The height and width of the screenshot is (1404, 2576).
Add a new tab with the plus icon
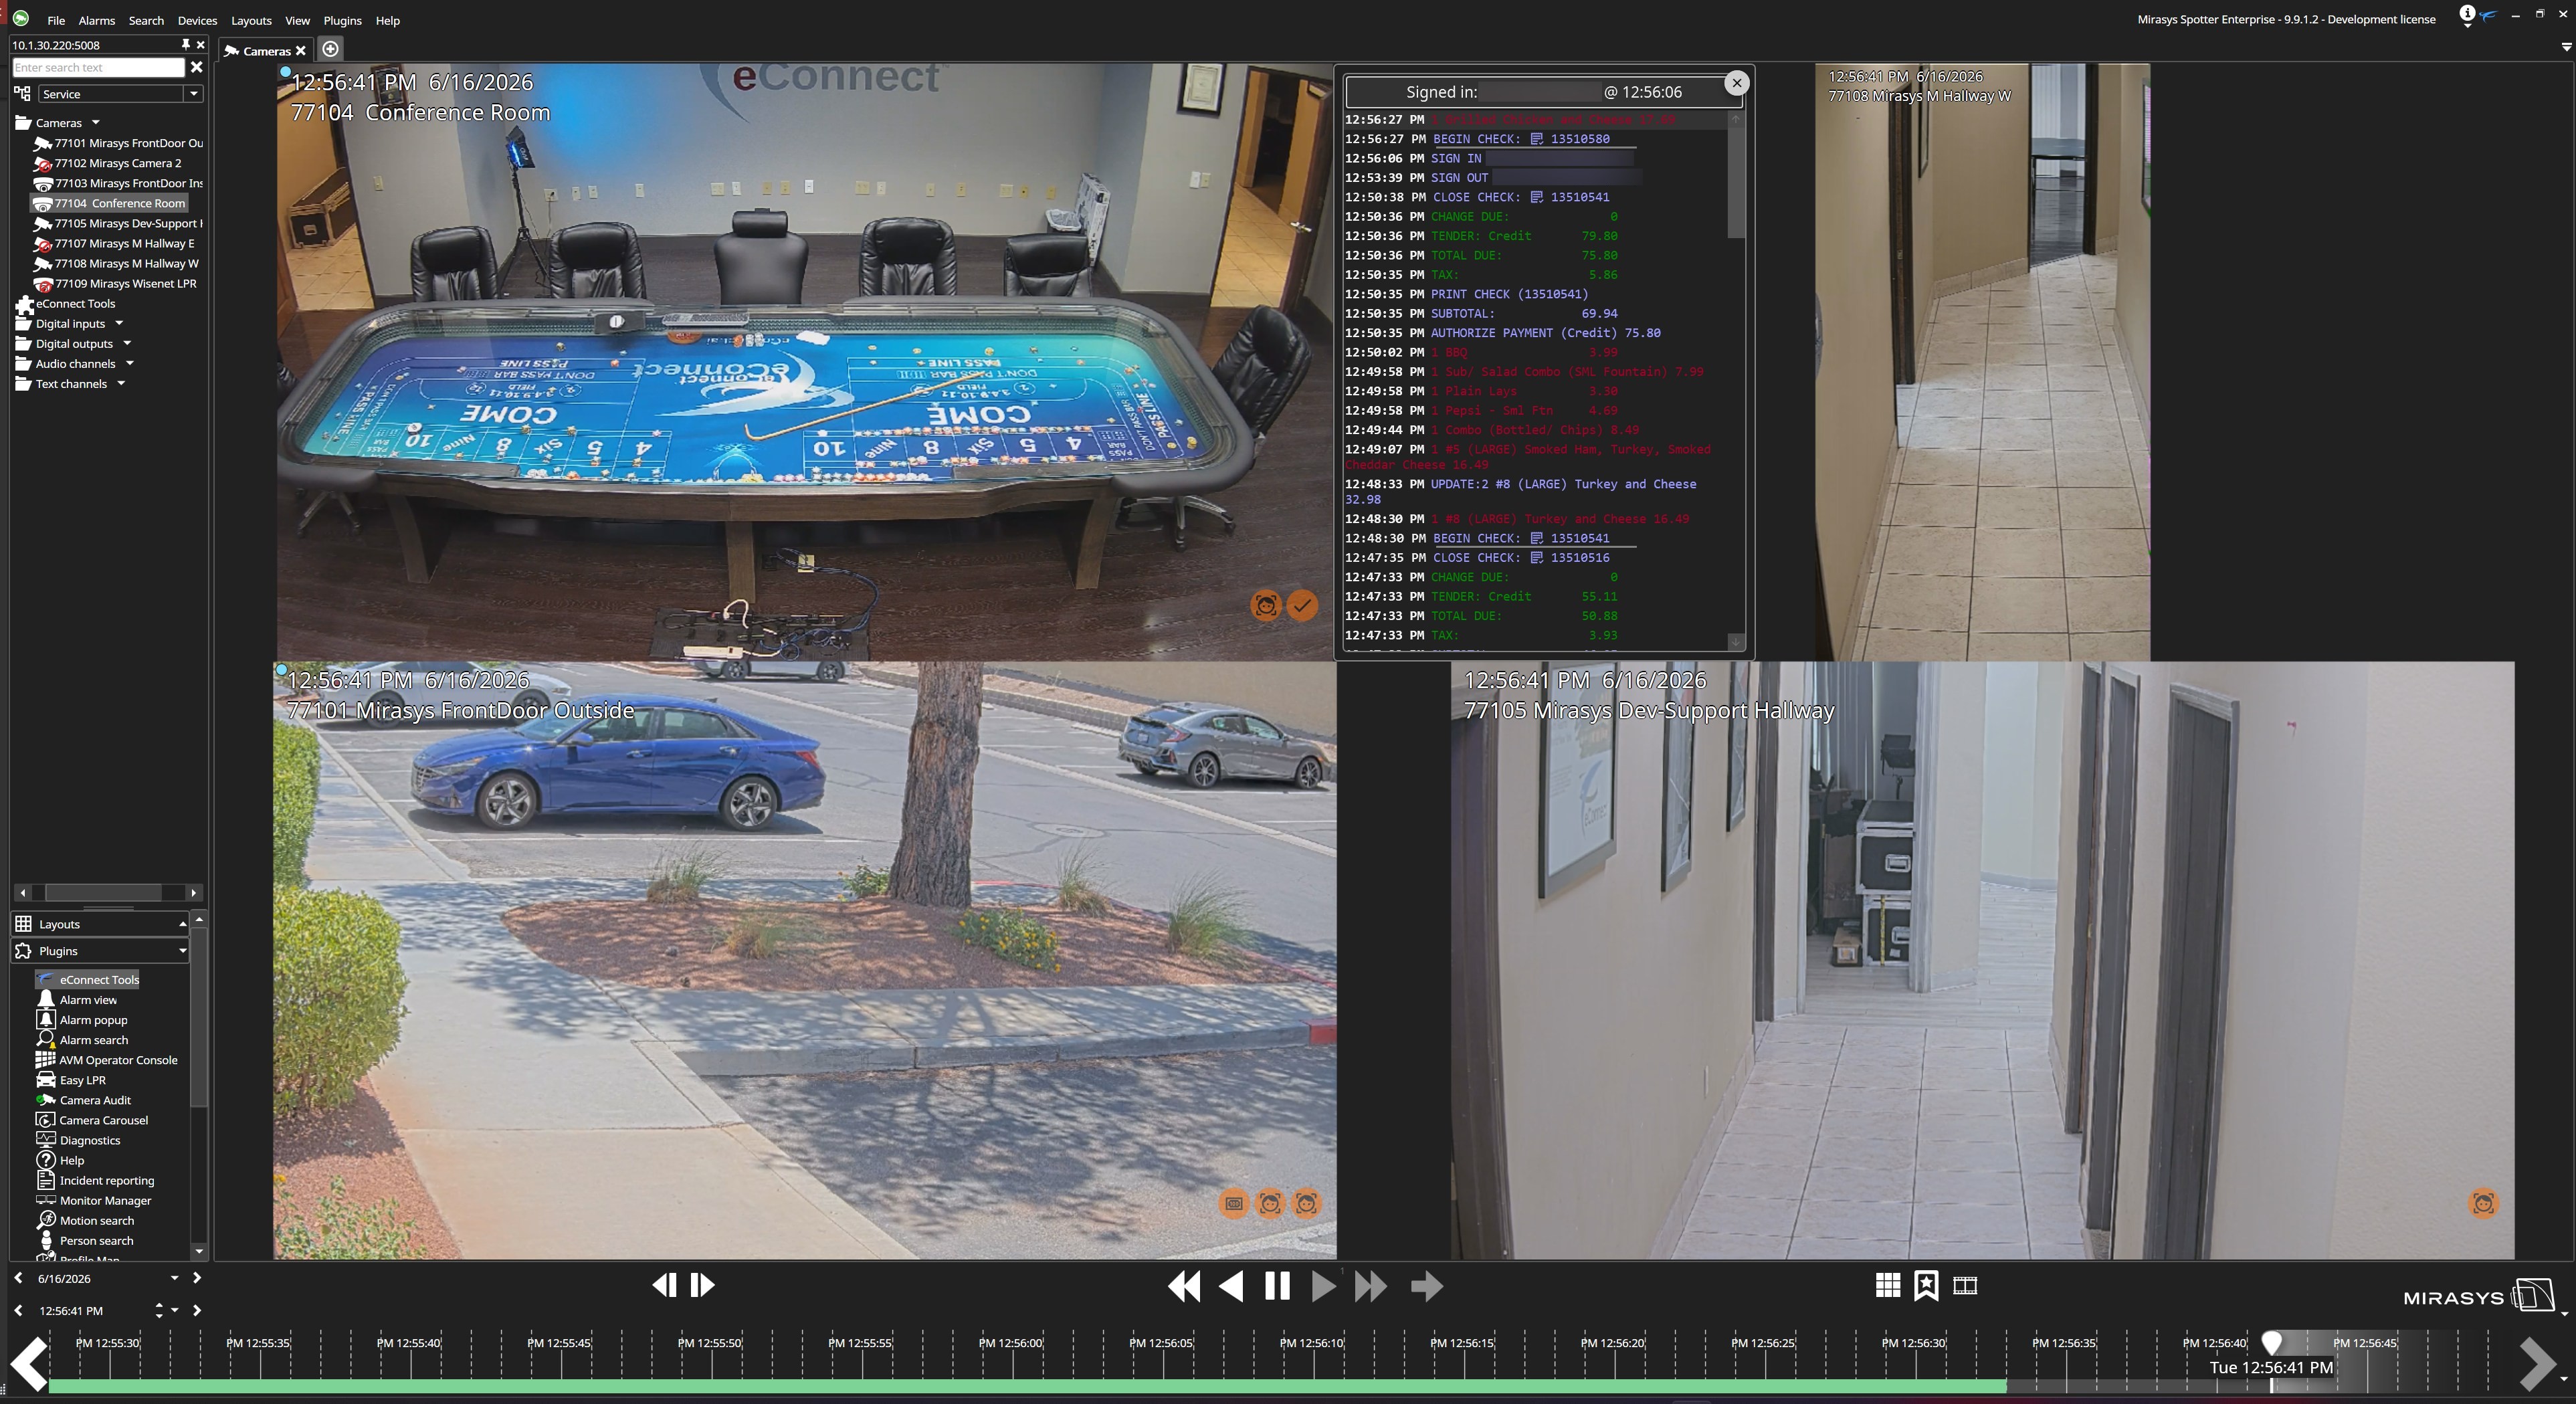point(330,49)
